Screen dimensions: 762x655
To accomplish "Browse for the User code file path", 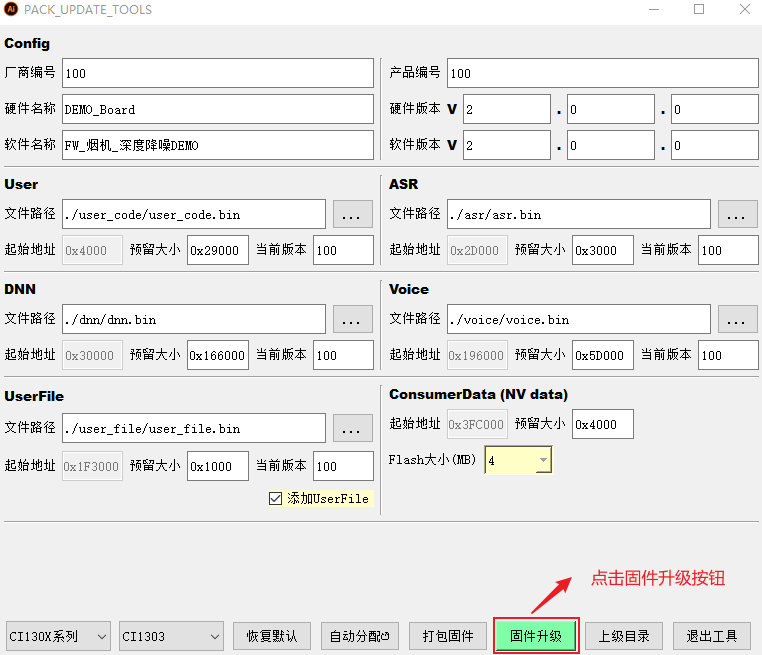I will point(352,214).
